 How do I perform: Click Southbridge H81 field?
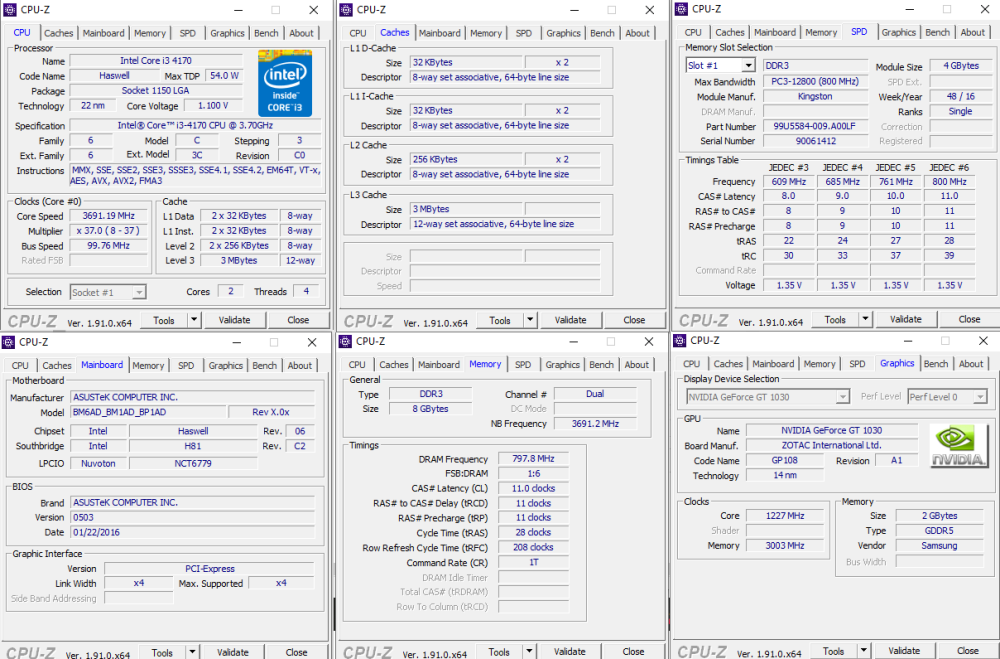coord(193,447)
